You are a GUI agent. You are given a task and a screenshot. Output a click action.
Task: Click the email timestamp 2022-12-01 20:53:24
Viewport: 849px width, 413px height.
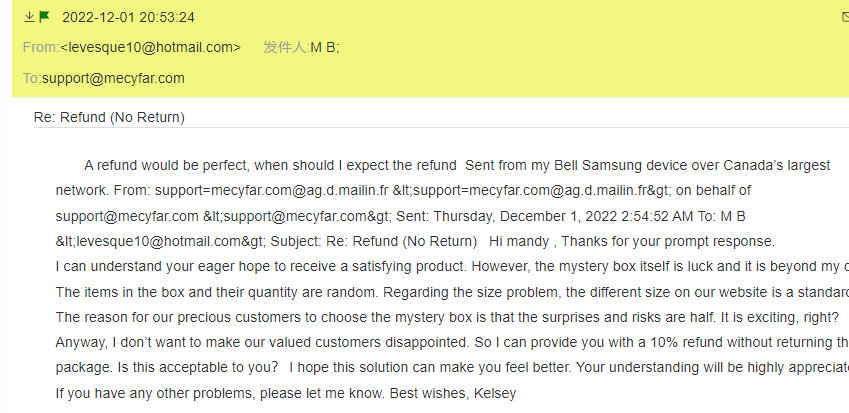[128, 18]
